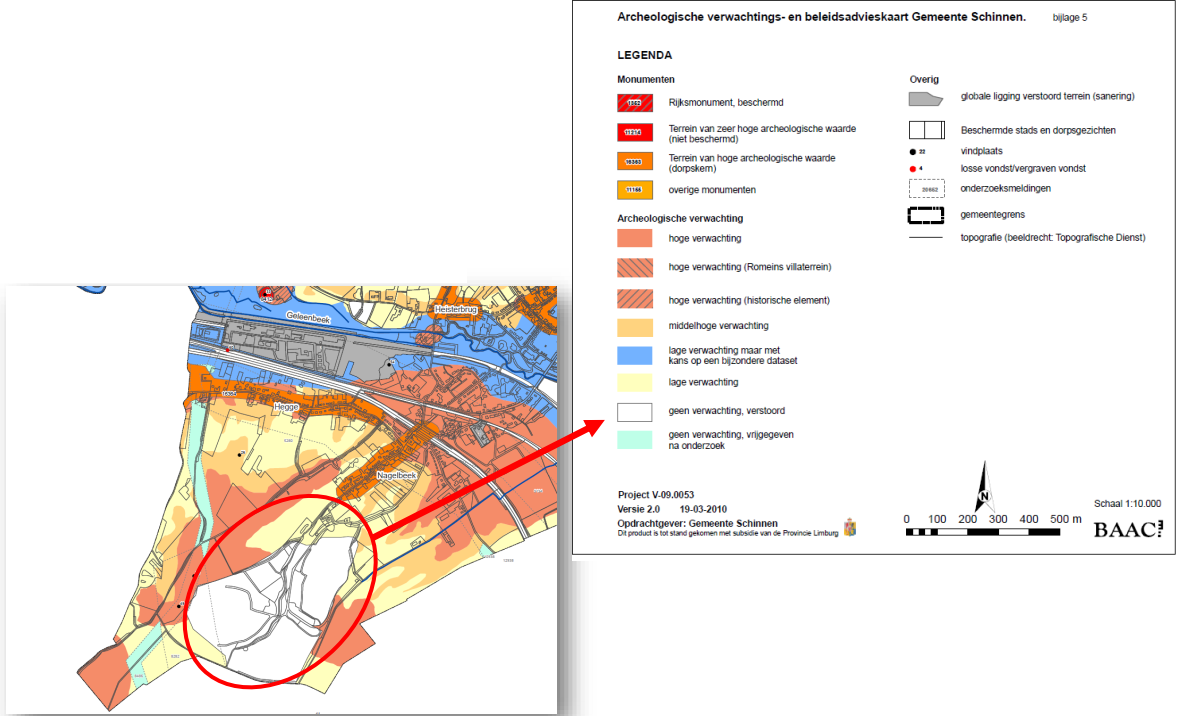Pick the pale yellow lage verwachting swatch
Image resolution: width=1180 pixels, height=716 pixels.
pos(635,382)
